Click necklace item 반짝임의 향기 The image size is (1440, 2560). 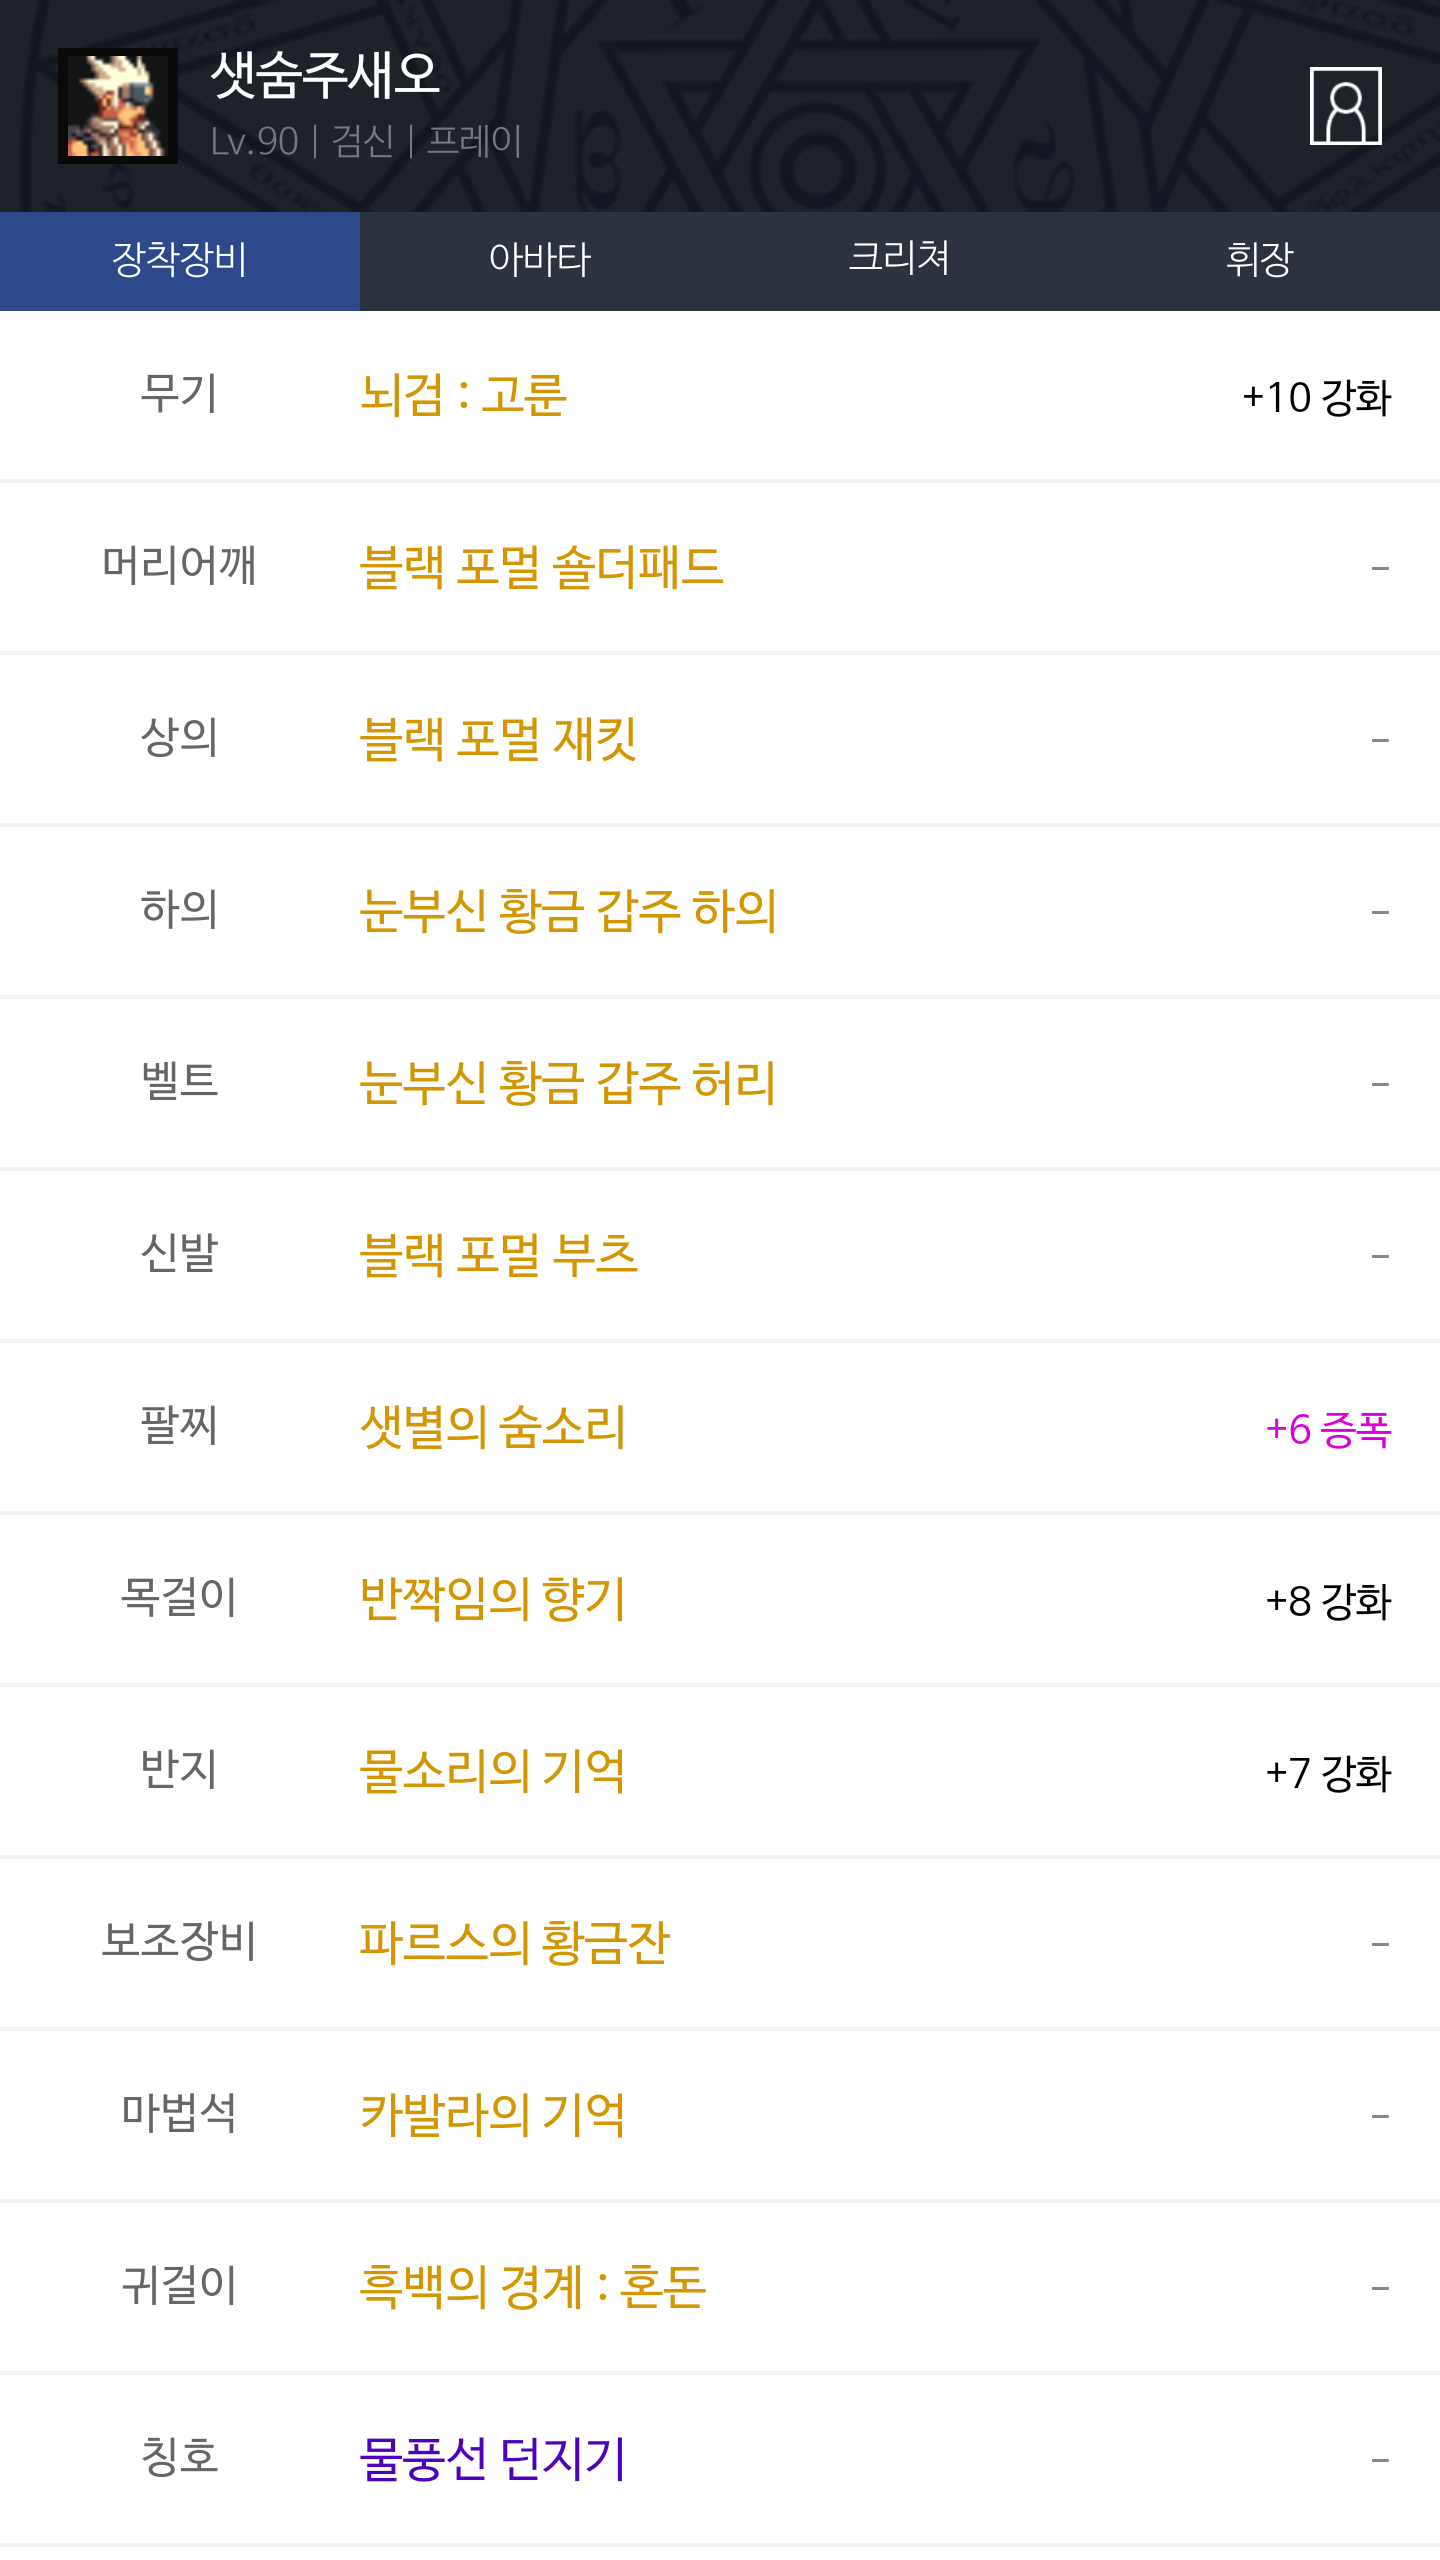pyautogui.click(x=493, y=1600)
